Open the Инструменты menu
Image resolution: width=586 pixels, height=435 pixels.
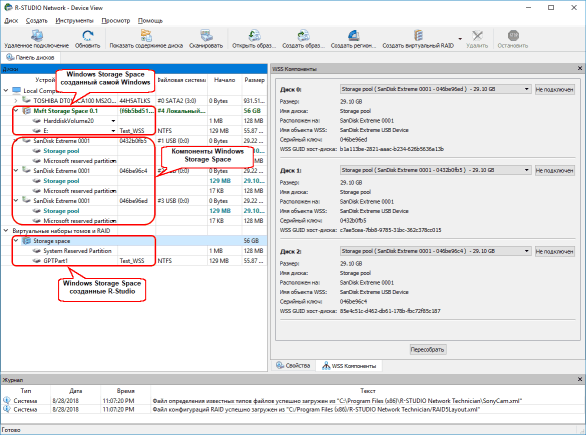[x=74, y=21]
